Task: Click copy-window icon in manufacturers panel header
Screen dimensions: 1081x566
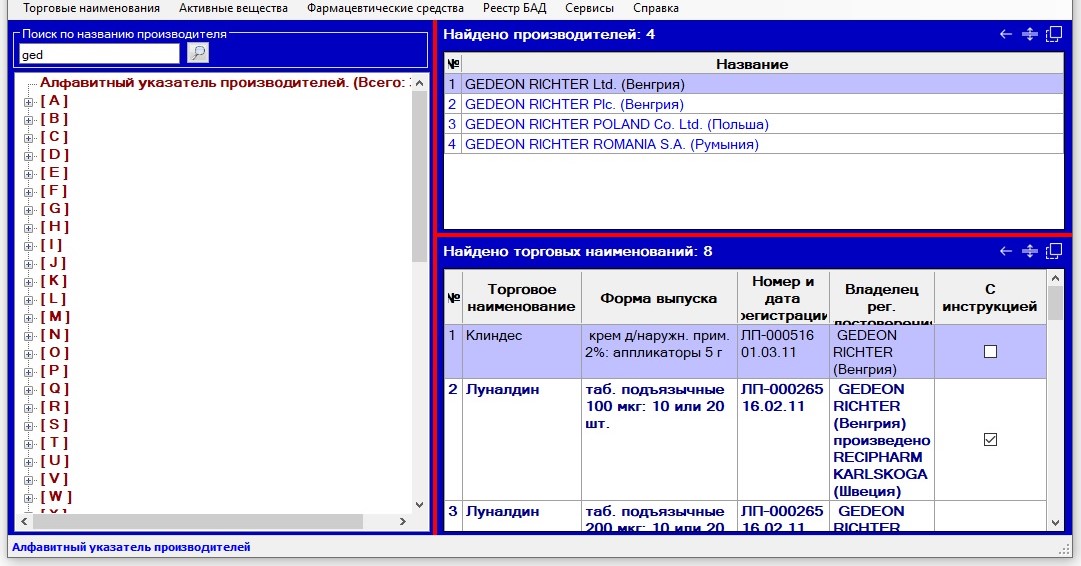Action: pos(1053,35)
